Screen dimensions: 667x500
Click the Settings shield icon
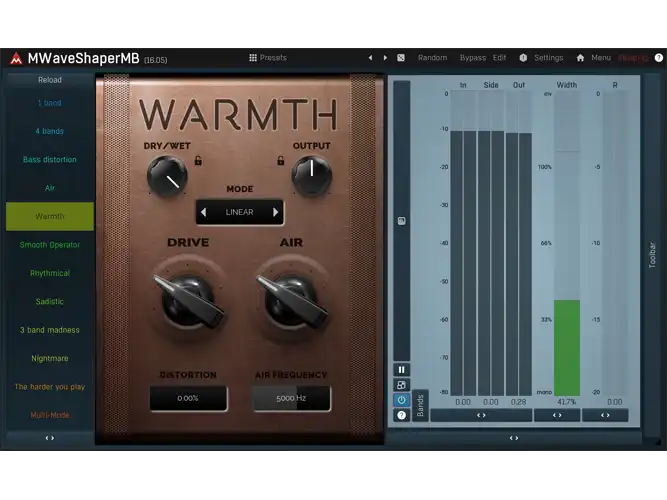click(523, 57)
